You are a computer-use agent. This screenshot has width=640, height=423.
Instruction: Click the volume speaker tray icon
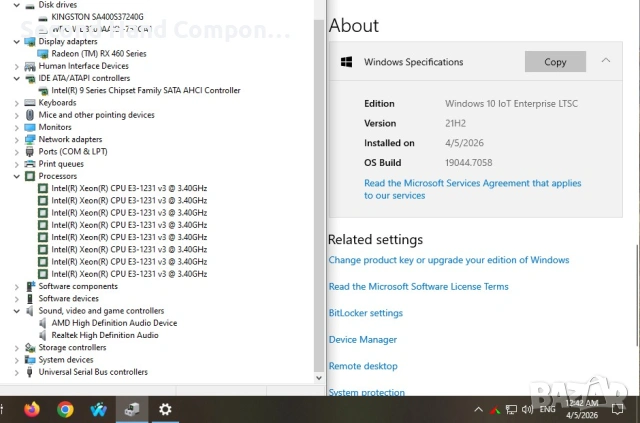click(526, 409)
